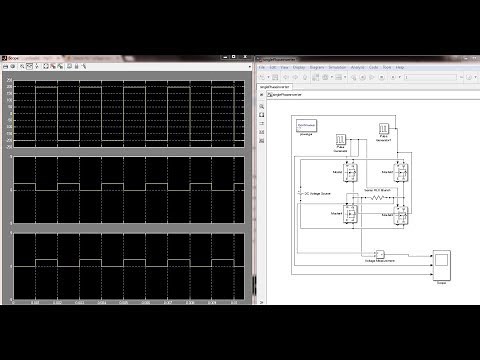The height and width of the screenshot is (360, 480).
Task: Expand the rightmost toolbar dropdown arrow
Action: 476,77
